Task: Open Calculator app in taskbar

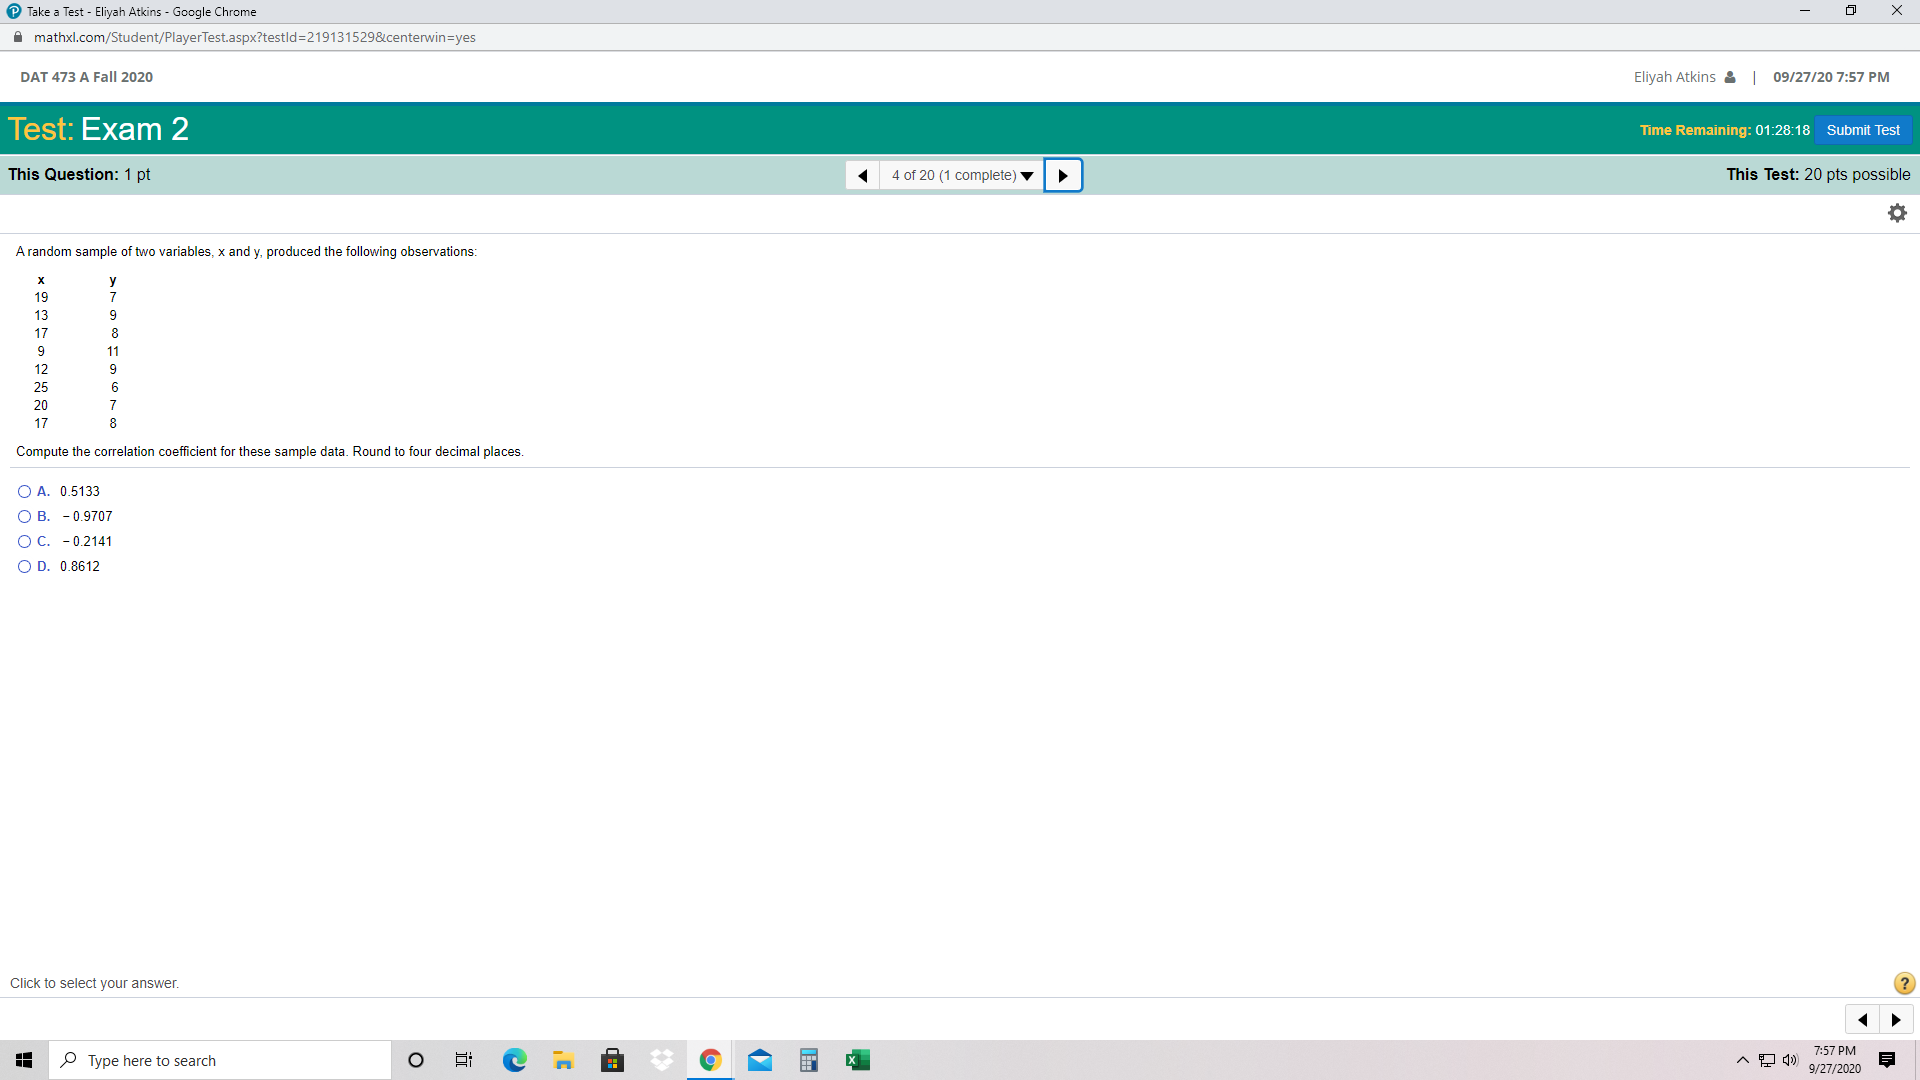Action: (x=809, y=1060)
